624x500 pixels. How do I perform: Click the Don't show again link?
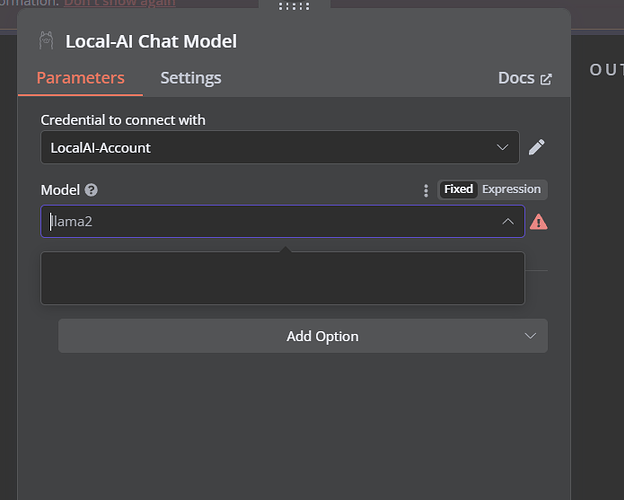pyautogui.click(x=119, y=3)
